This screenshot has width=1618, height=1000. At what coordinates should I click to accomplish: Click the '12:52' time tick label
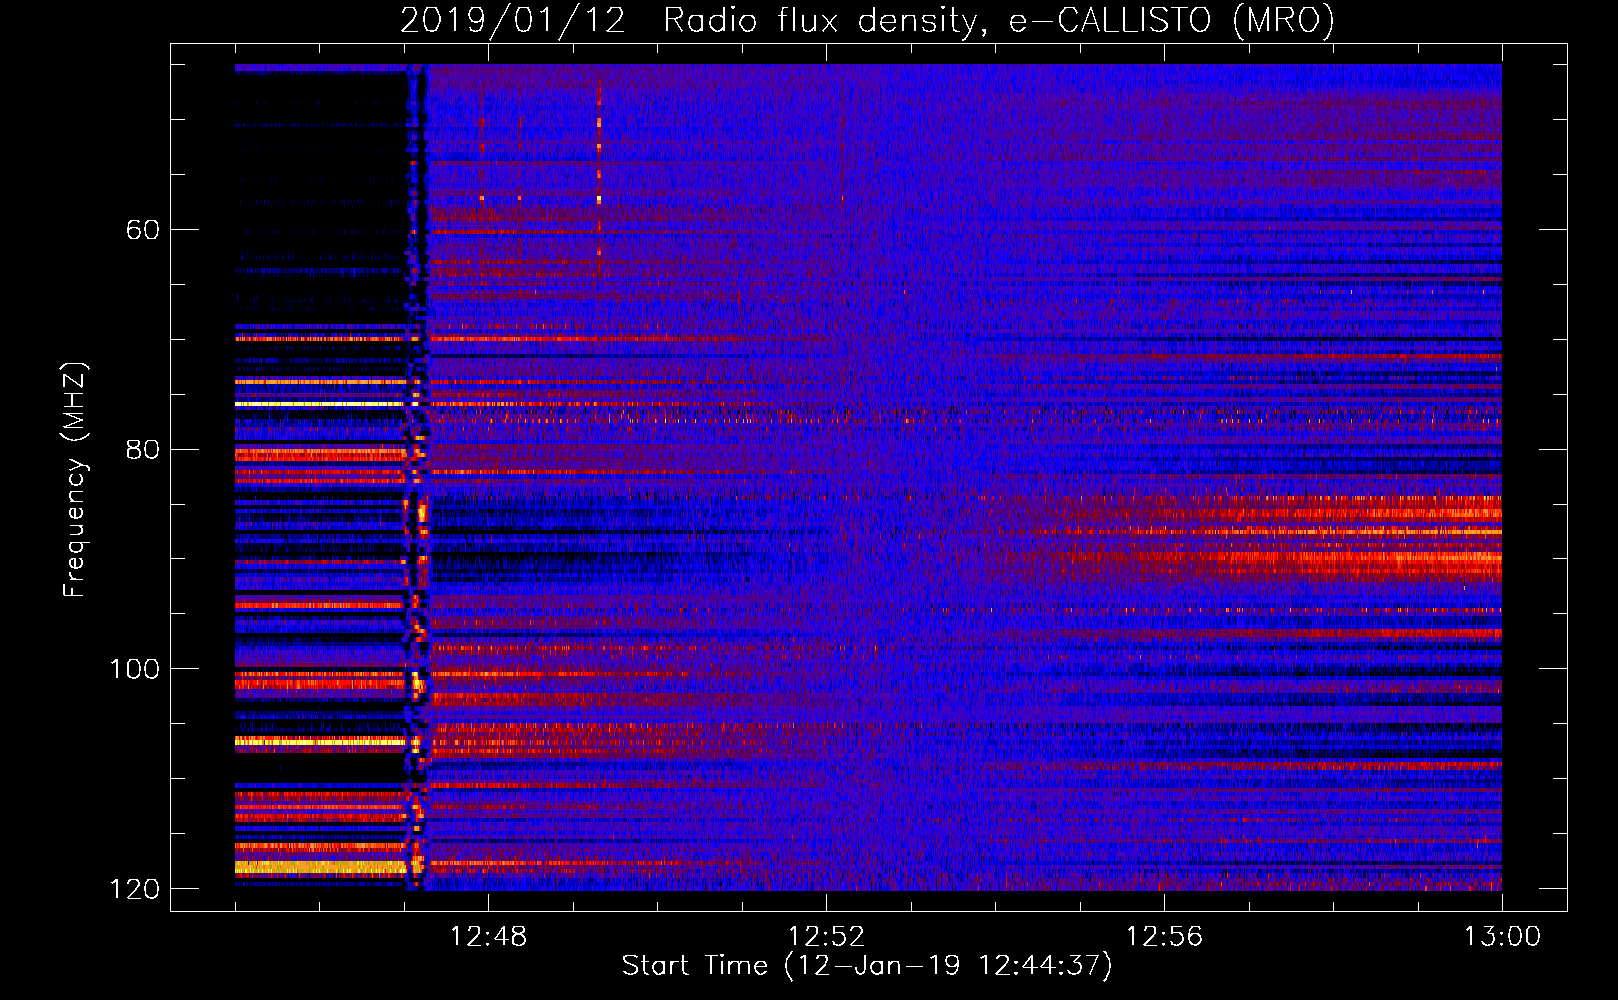826,937
